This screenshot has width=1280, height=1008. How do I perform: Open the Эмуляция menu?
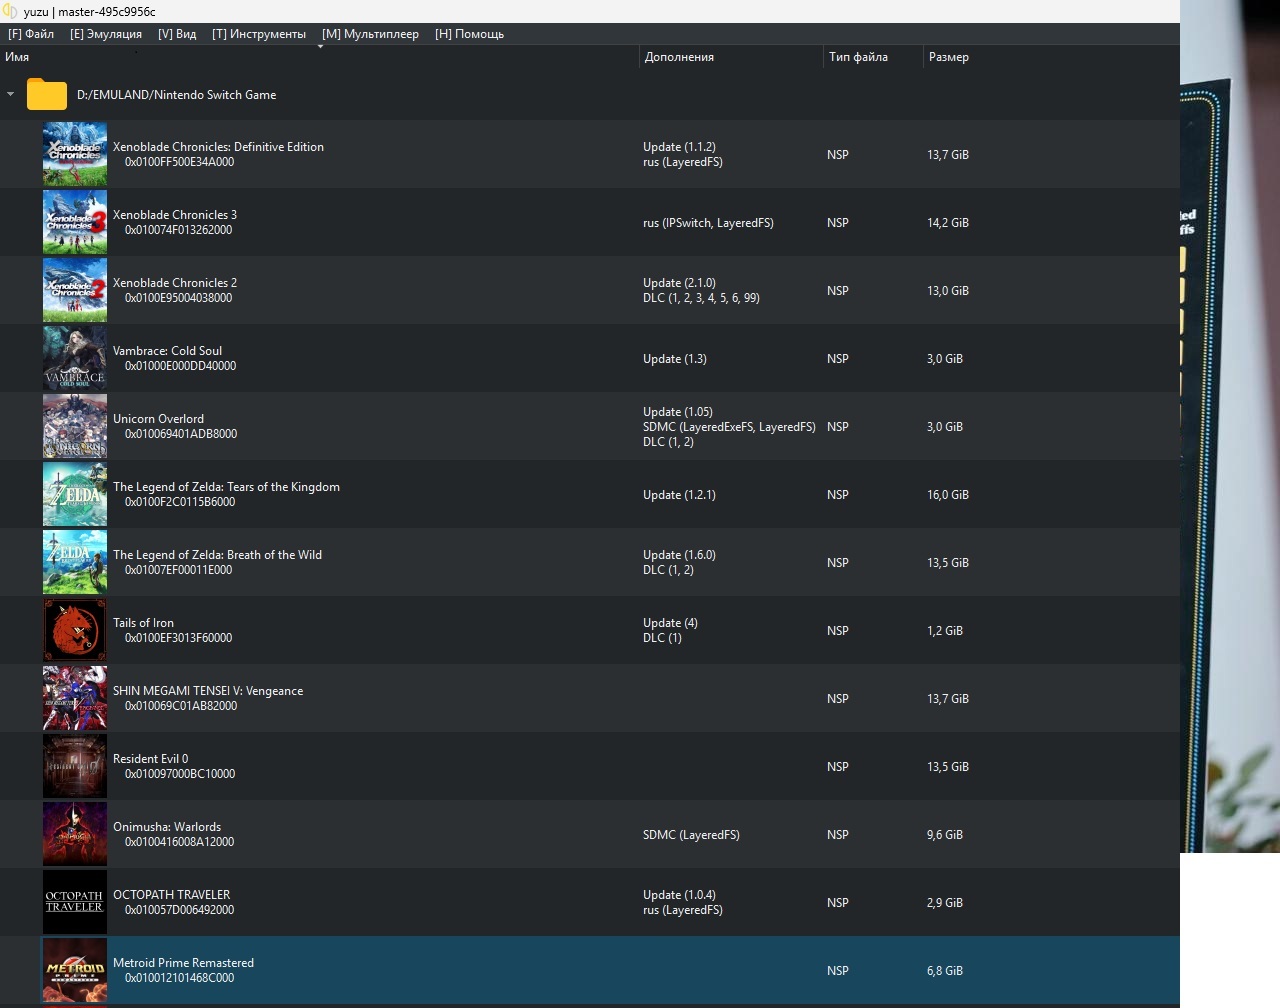point(106,34)
